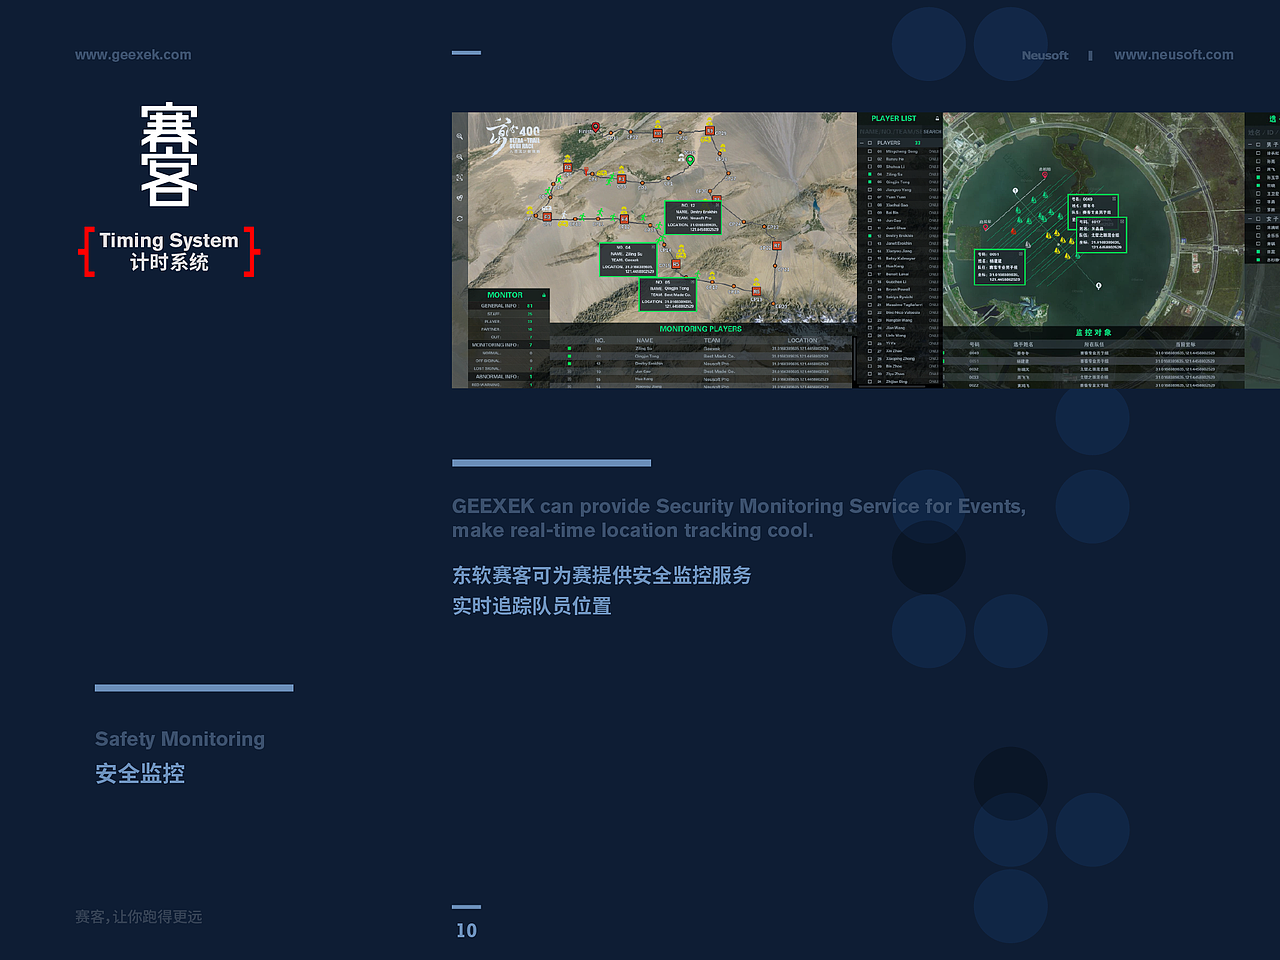This screenshot has width=1280, height=960.
Task: Click the refresh icon on the desert map toolbar
Action: tap(460, 218)
